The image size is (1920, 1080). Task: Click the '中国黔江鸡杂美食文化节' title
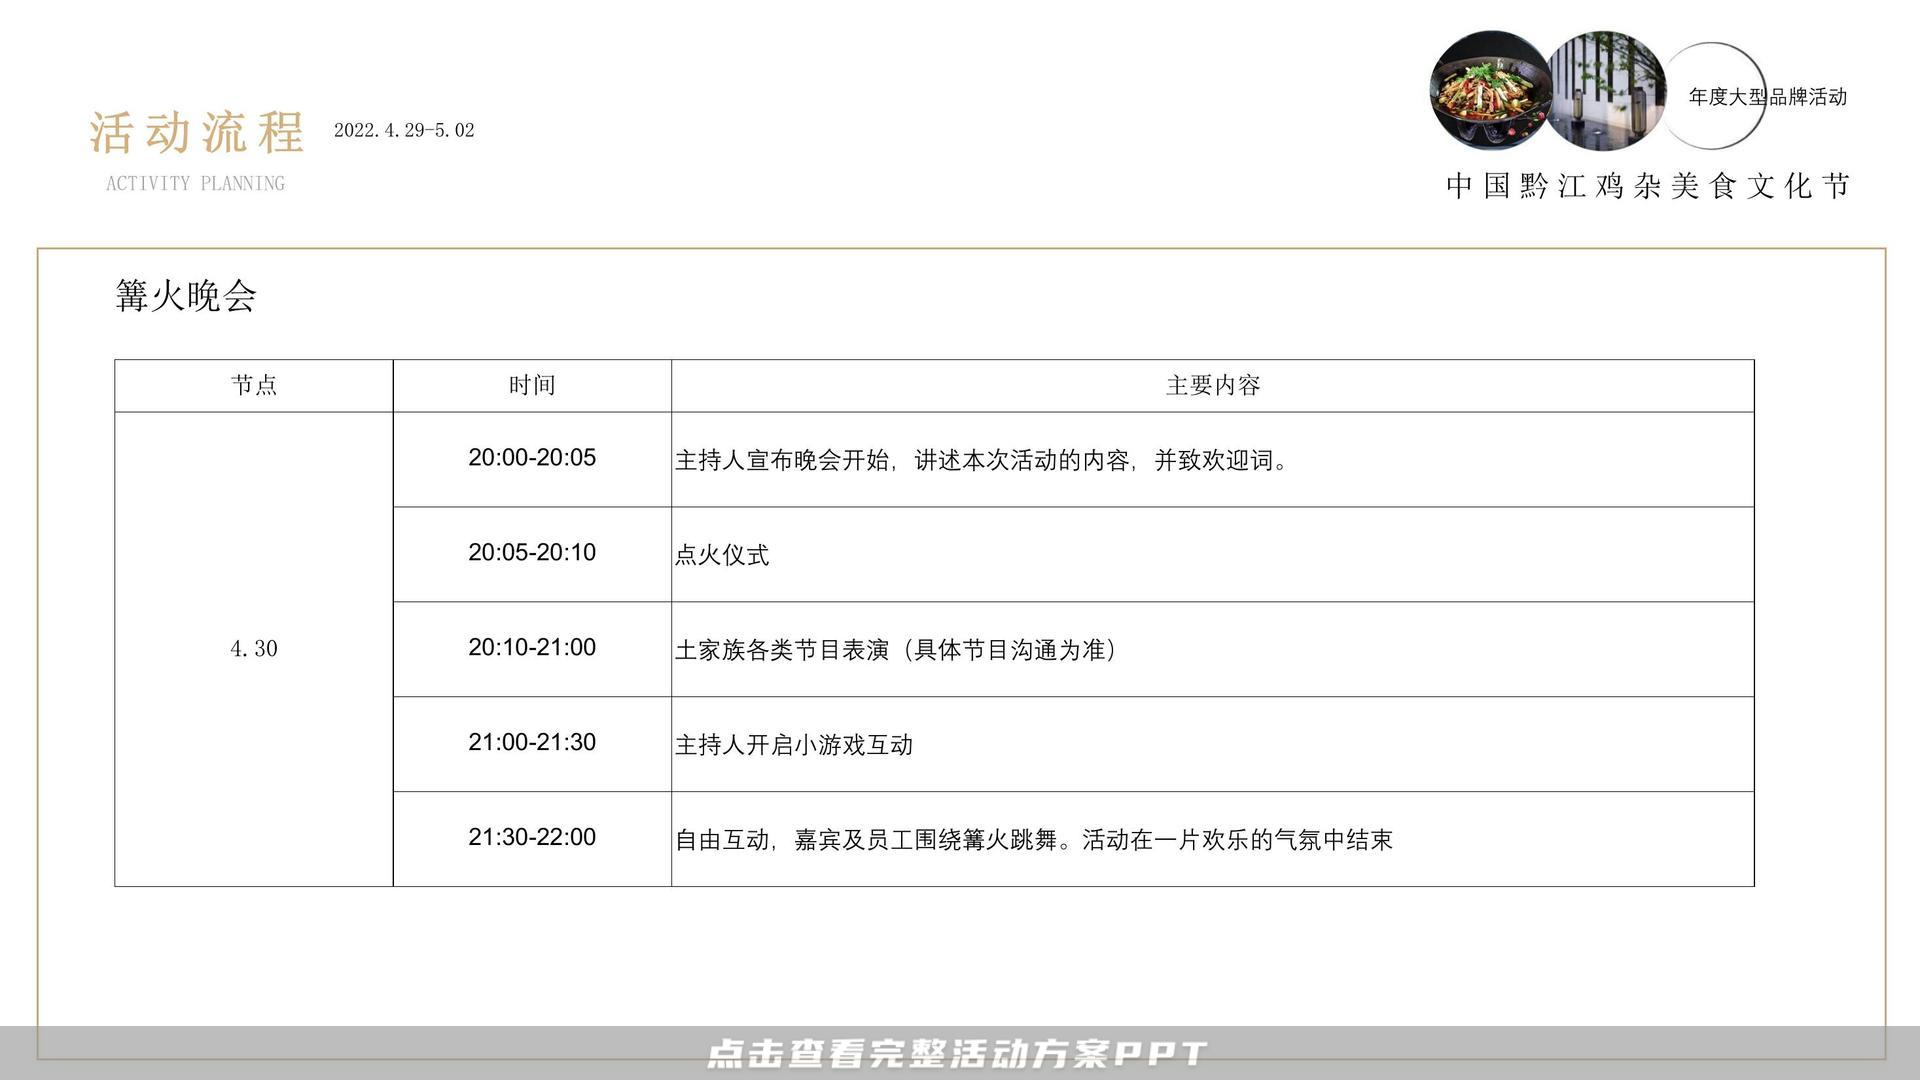1648,186
